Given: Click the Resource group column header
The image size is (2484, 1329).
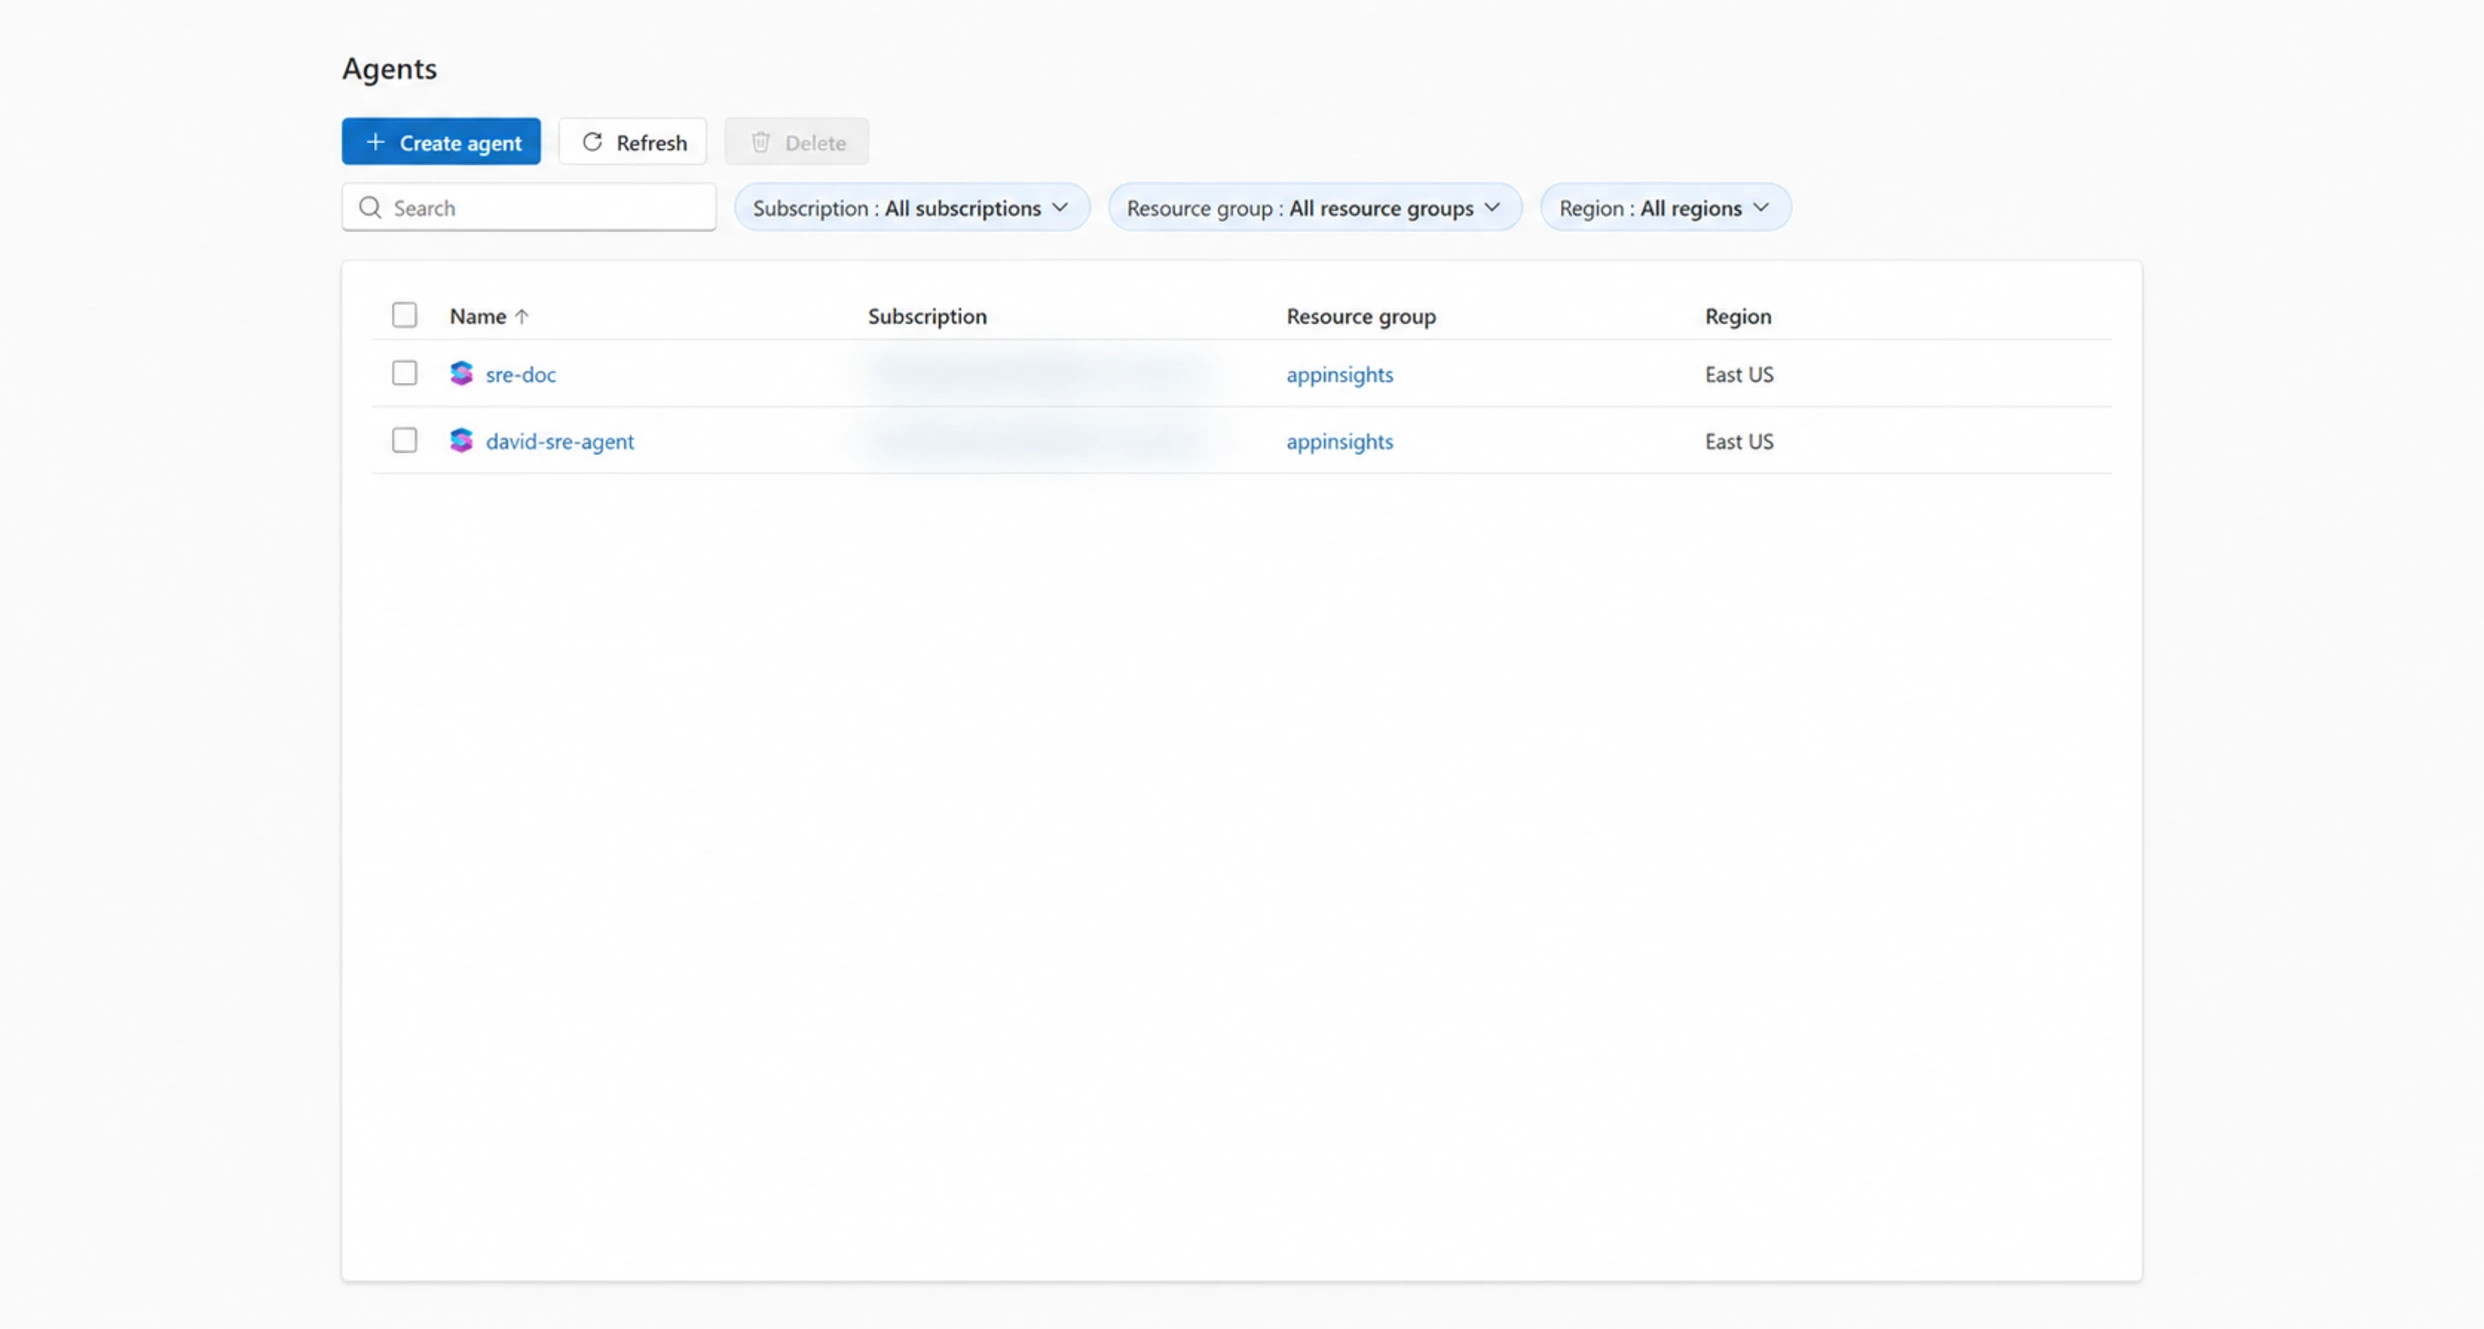Looking at the screenshot, I should click(x=1361, y=316).
